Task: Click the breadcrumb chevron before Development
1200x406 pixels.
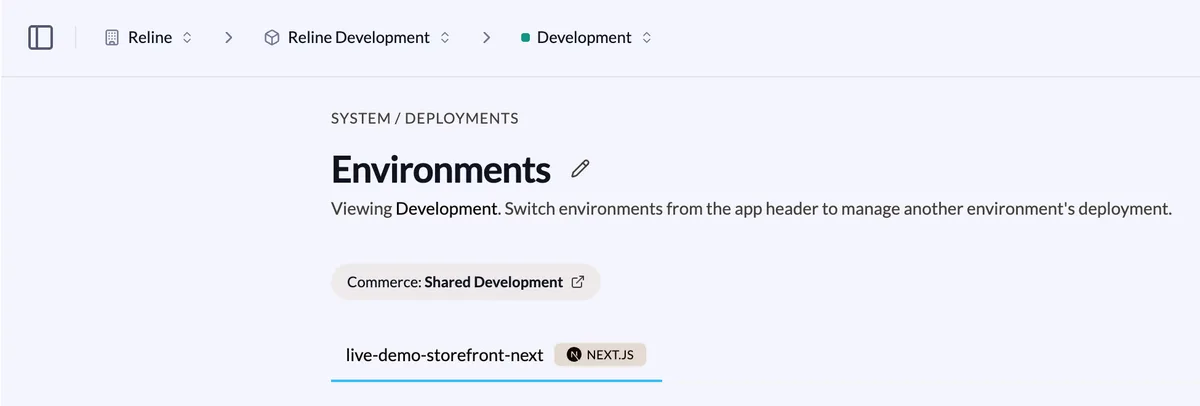Action: [x=487, y=38]
